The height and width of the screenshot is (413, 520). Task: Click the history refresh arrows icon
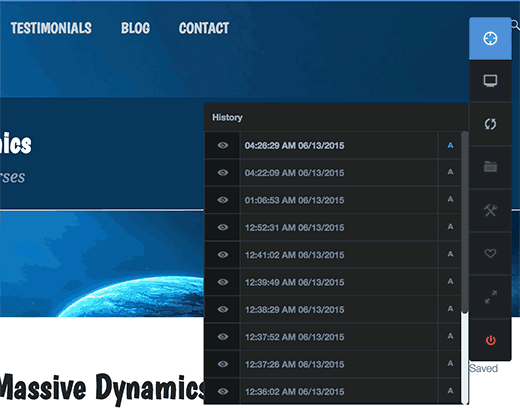coord(490,124)
